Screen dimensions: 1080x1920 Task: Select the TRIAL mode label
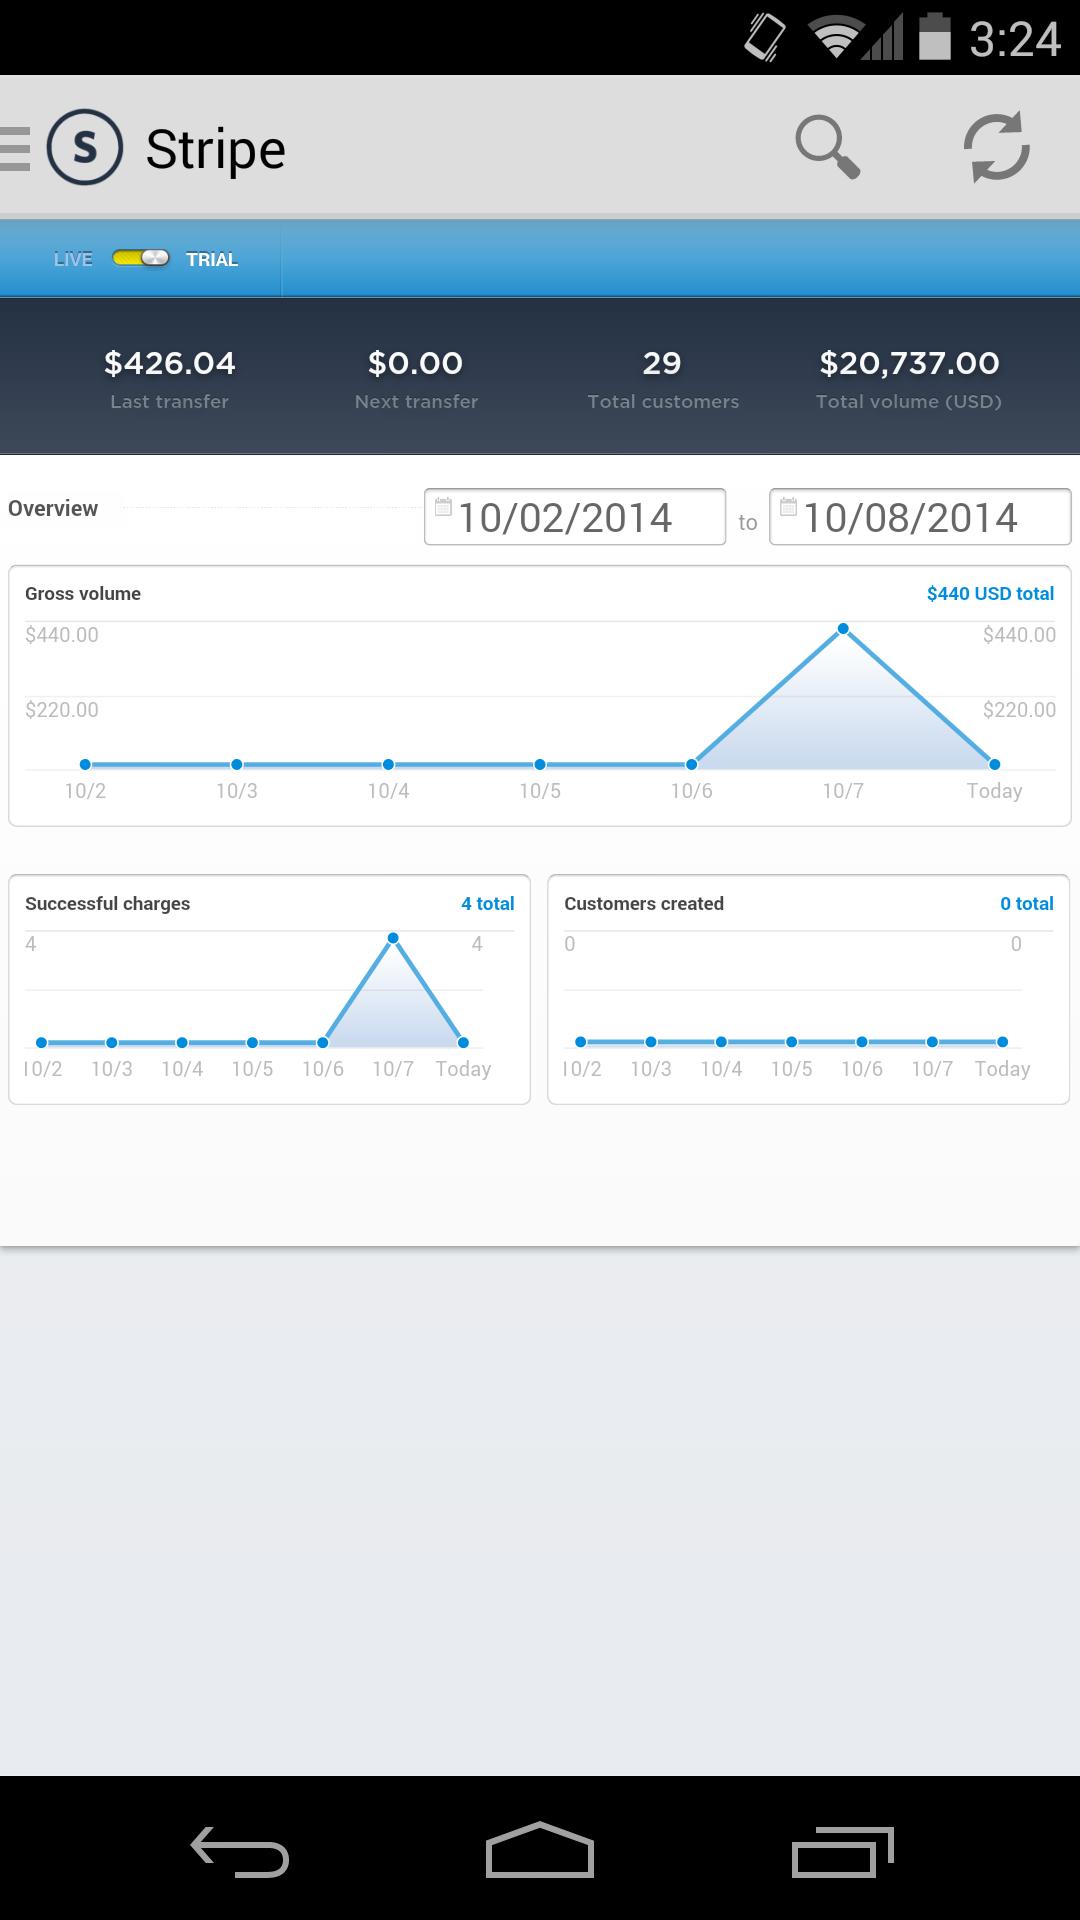(212, 259)
